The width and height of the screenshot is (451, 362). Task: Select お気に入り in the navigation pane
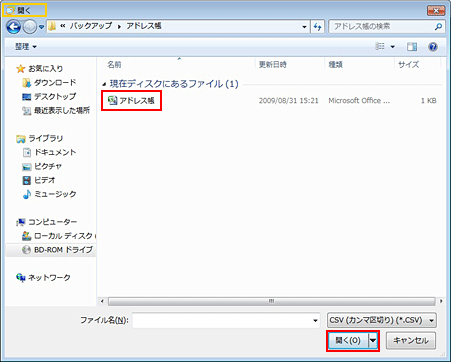[x=46, y=69]
